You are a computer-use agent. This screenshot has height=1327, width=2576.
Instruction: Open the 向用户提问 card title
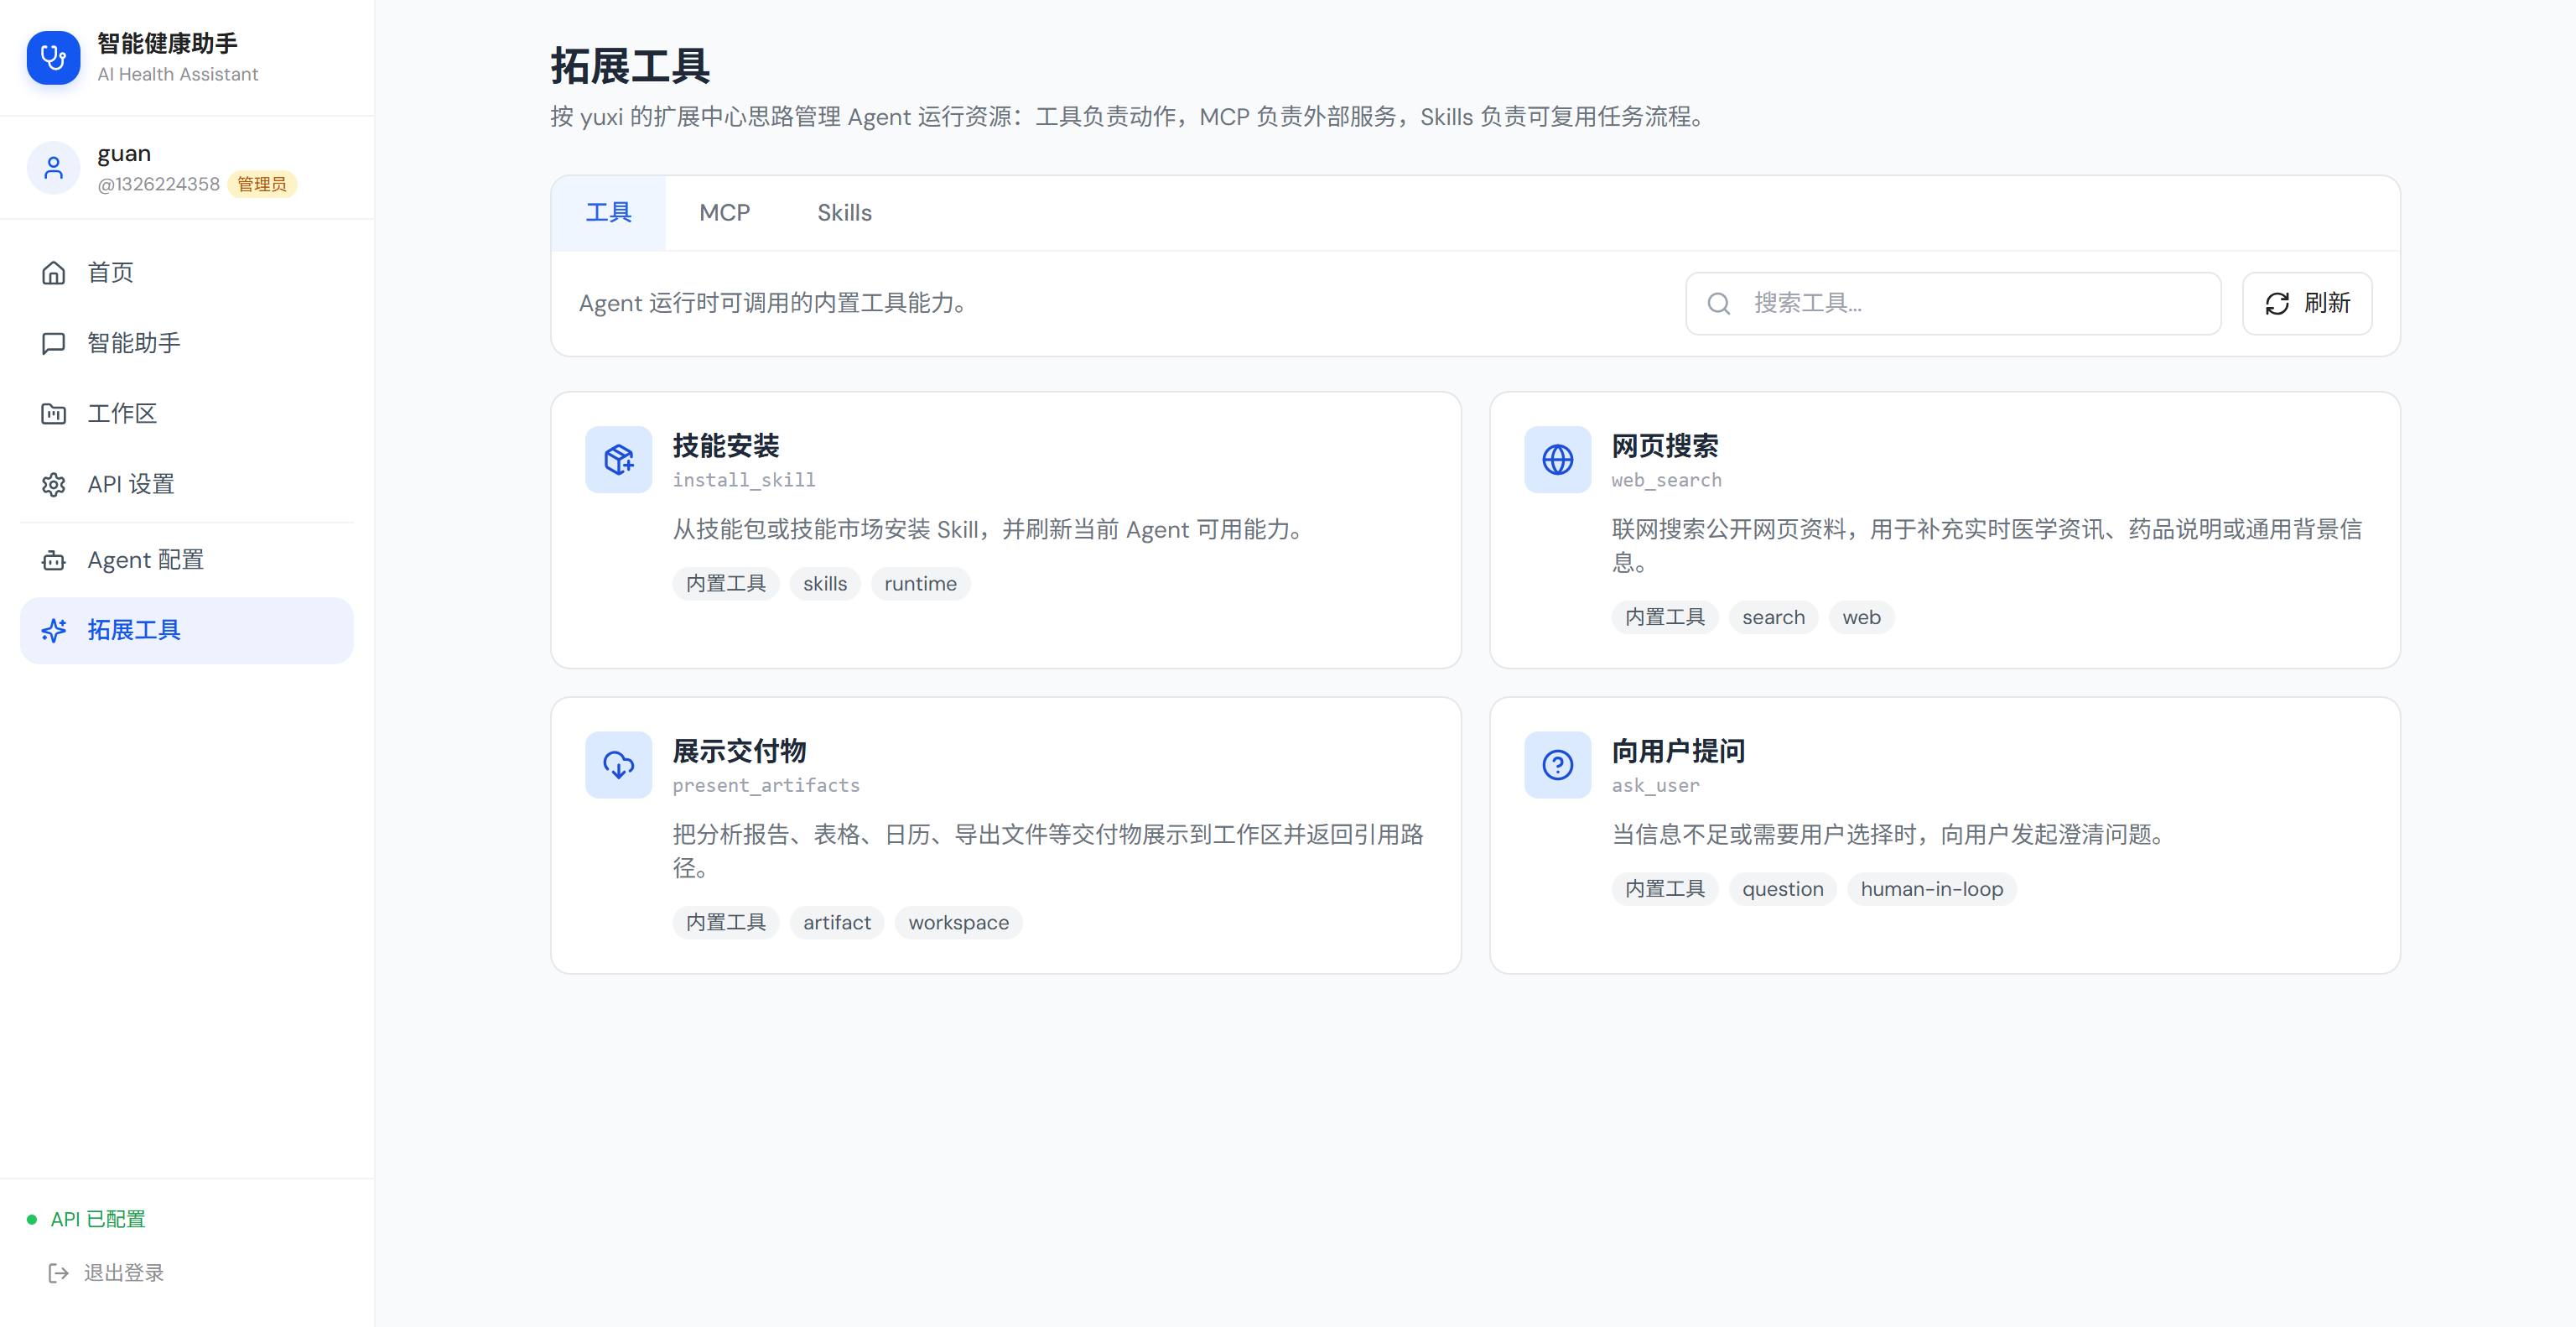1678,750
